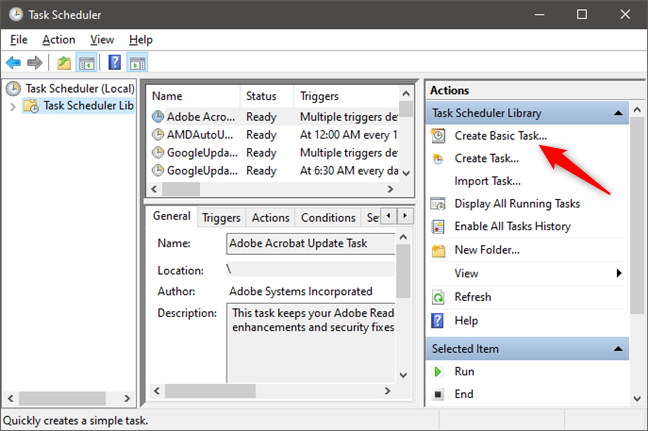
Task: Click Enable All Tasks History
Action: click(512, 226)
